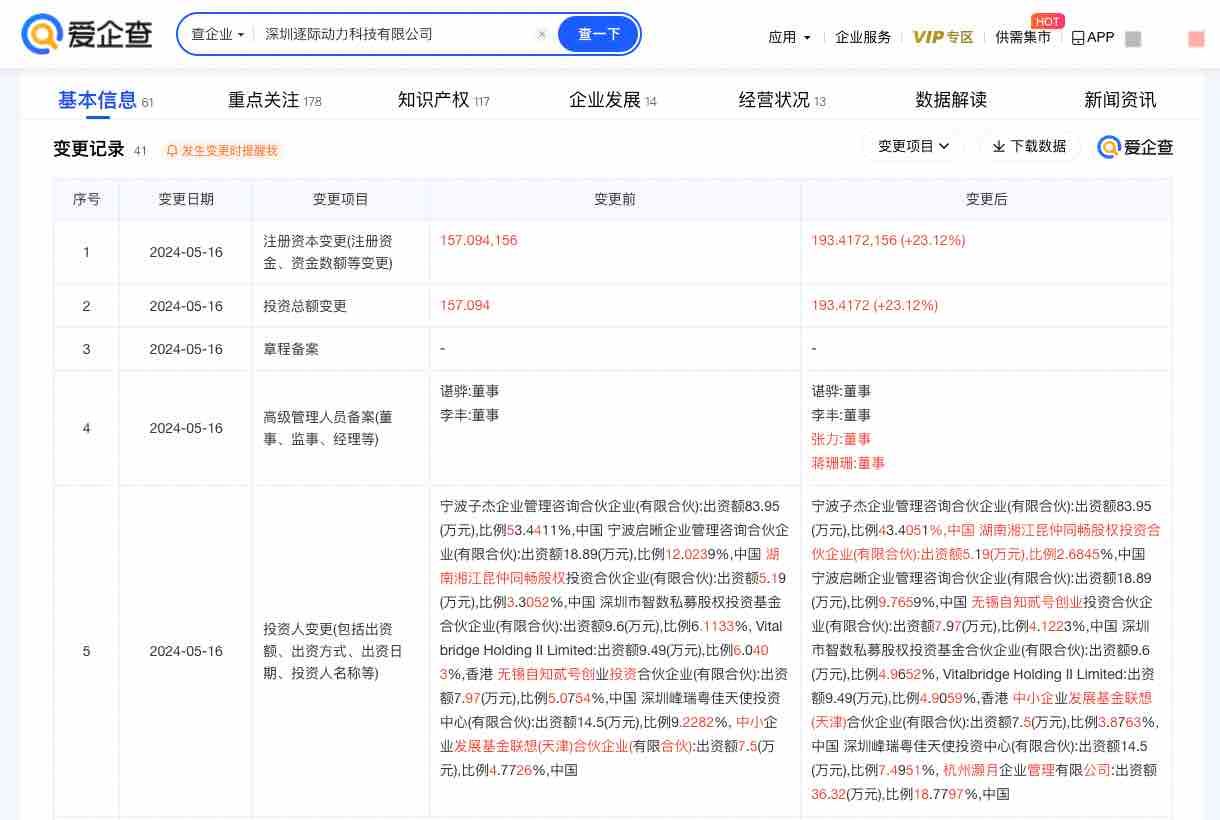Image resolution: width=1220 pixels, height=820 pixels.
Task: Click the HOT badge above 供需集市
Action: (1047, 21)
